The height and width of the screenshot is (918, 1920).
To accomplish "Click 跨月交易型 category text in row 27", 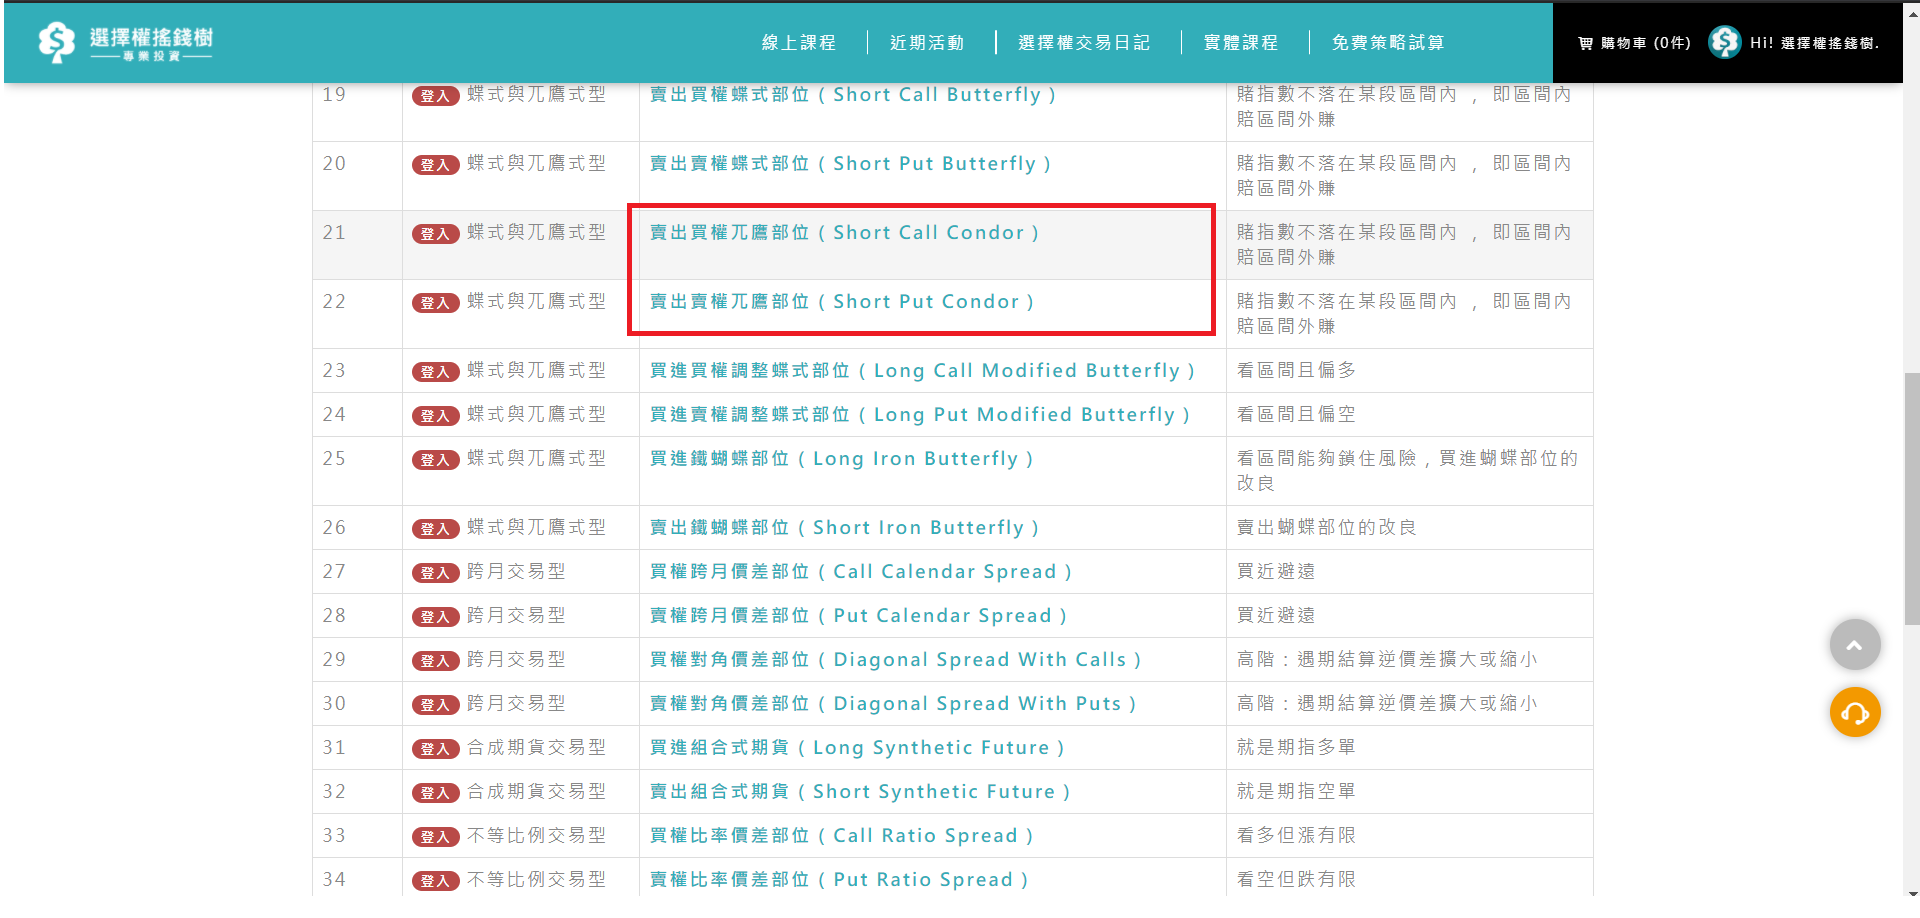I will [x=516, y=571].
